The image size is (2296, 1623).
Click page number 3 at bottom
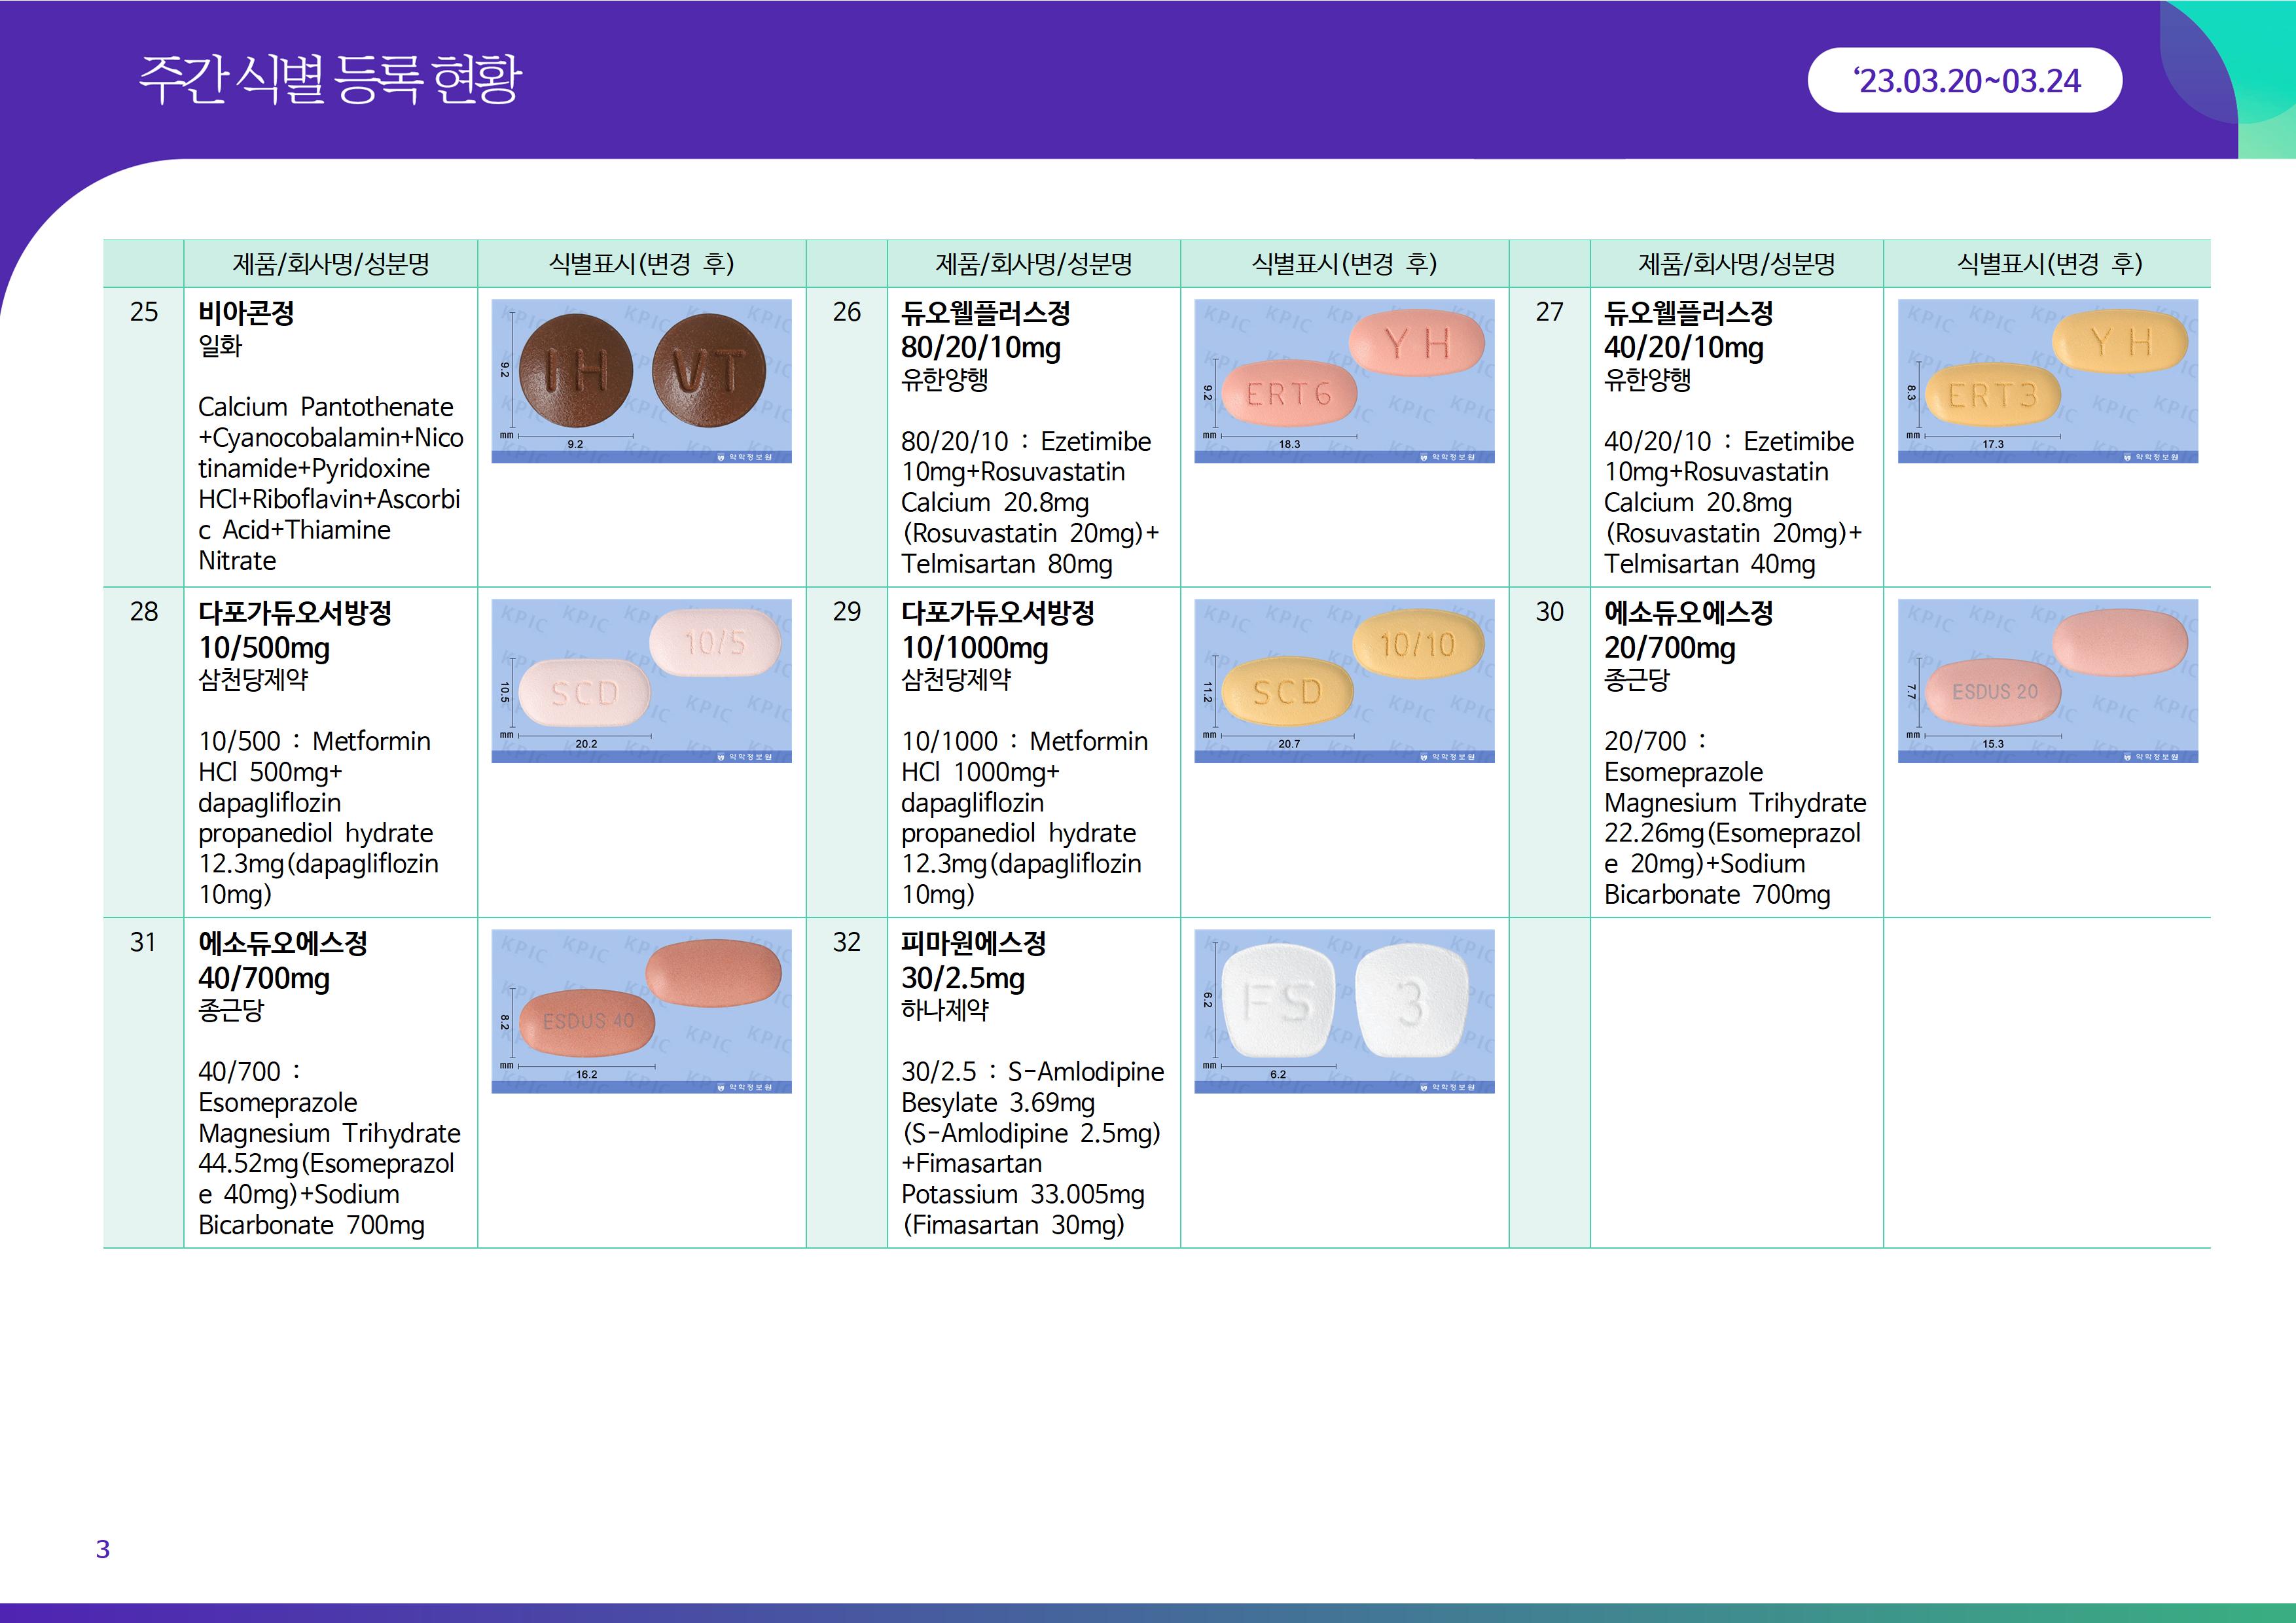[103, 1549]
